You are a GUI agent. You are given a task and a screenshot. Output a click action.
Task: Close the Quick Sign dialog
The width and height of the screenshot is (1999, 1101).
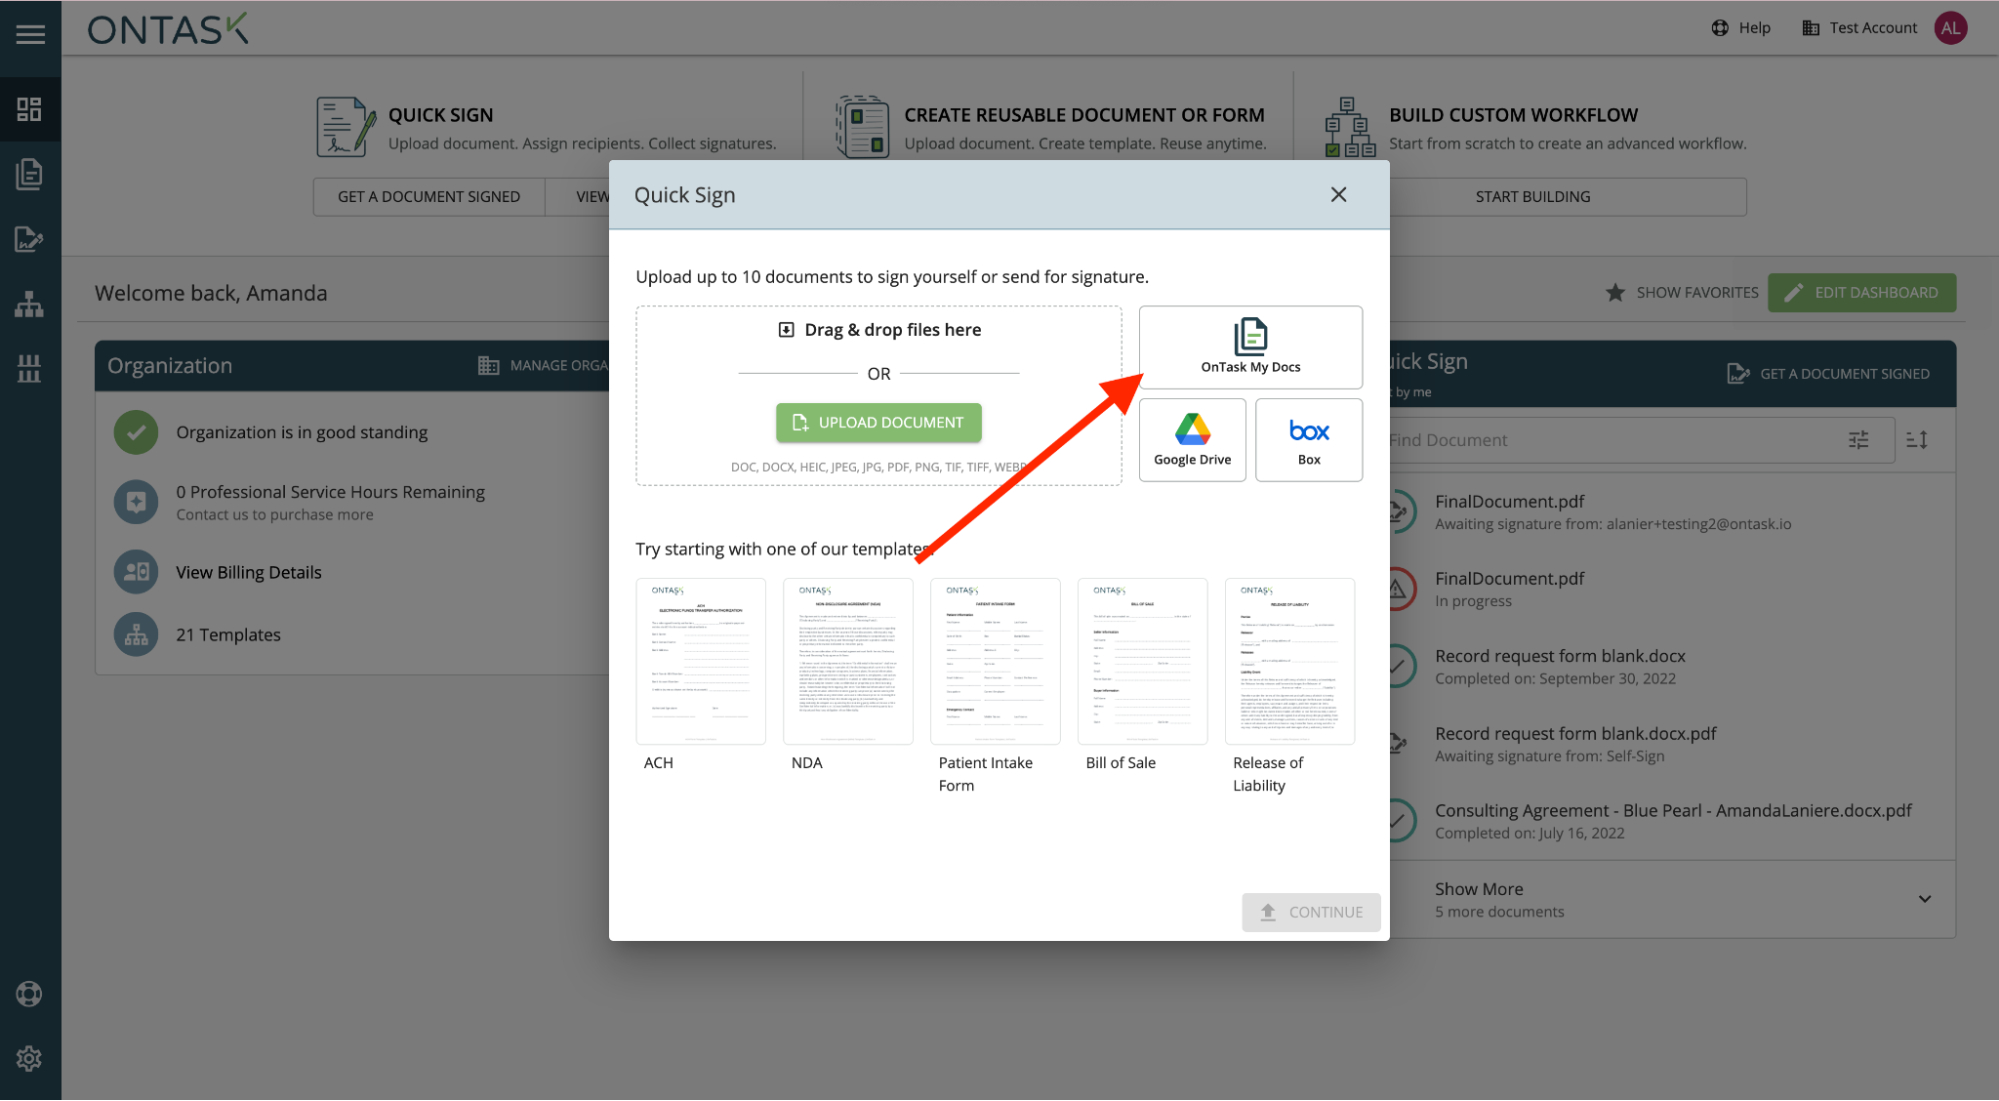1338,195
